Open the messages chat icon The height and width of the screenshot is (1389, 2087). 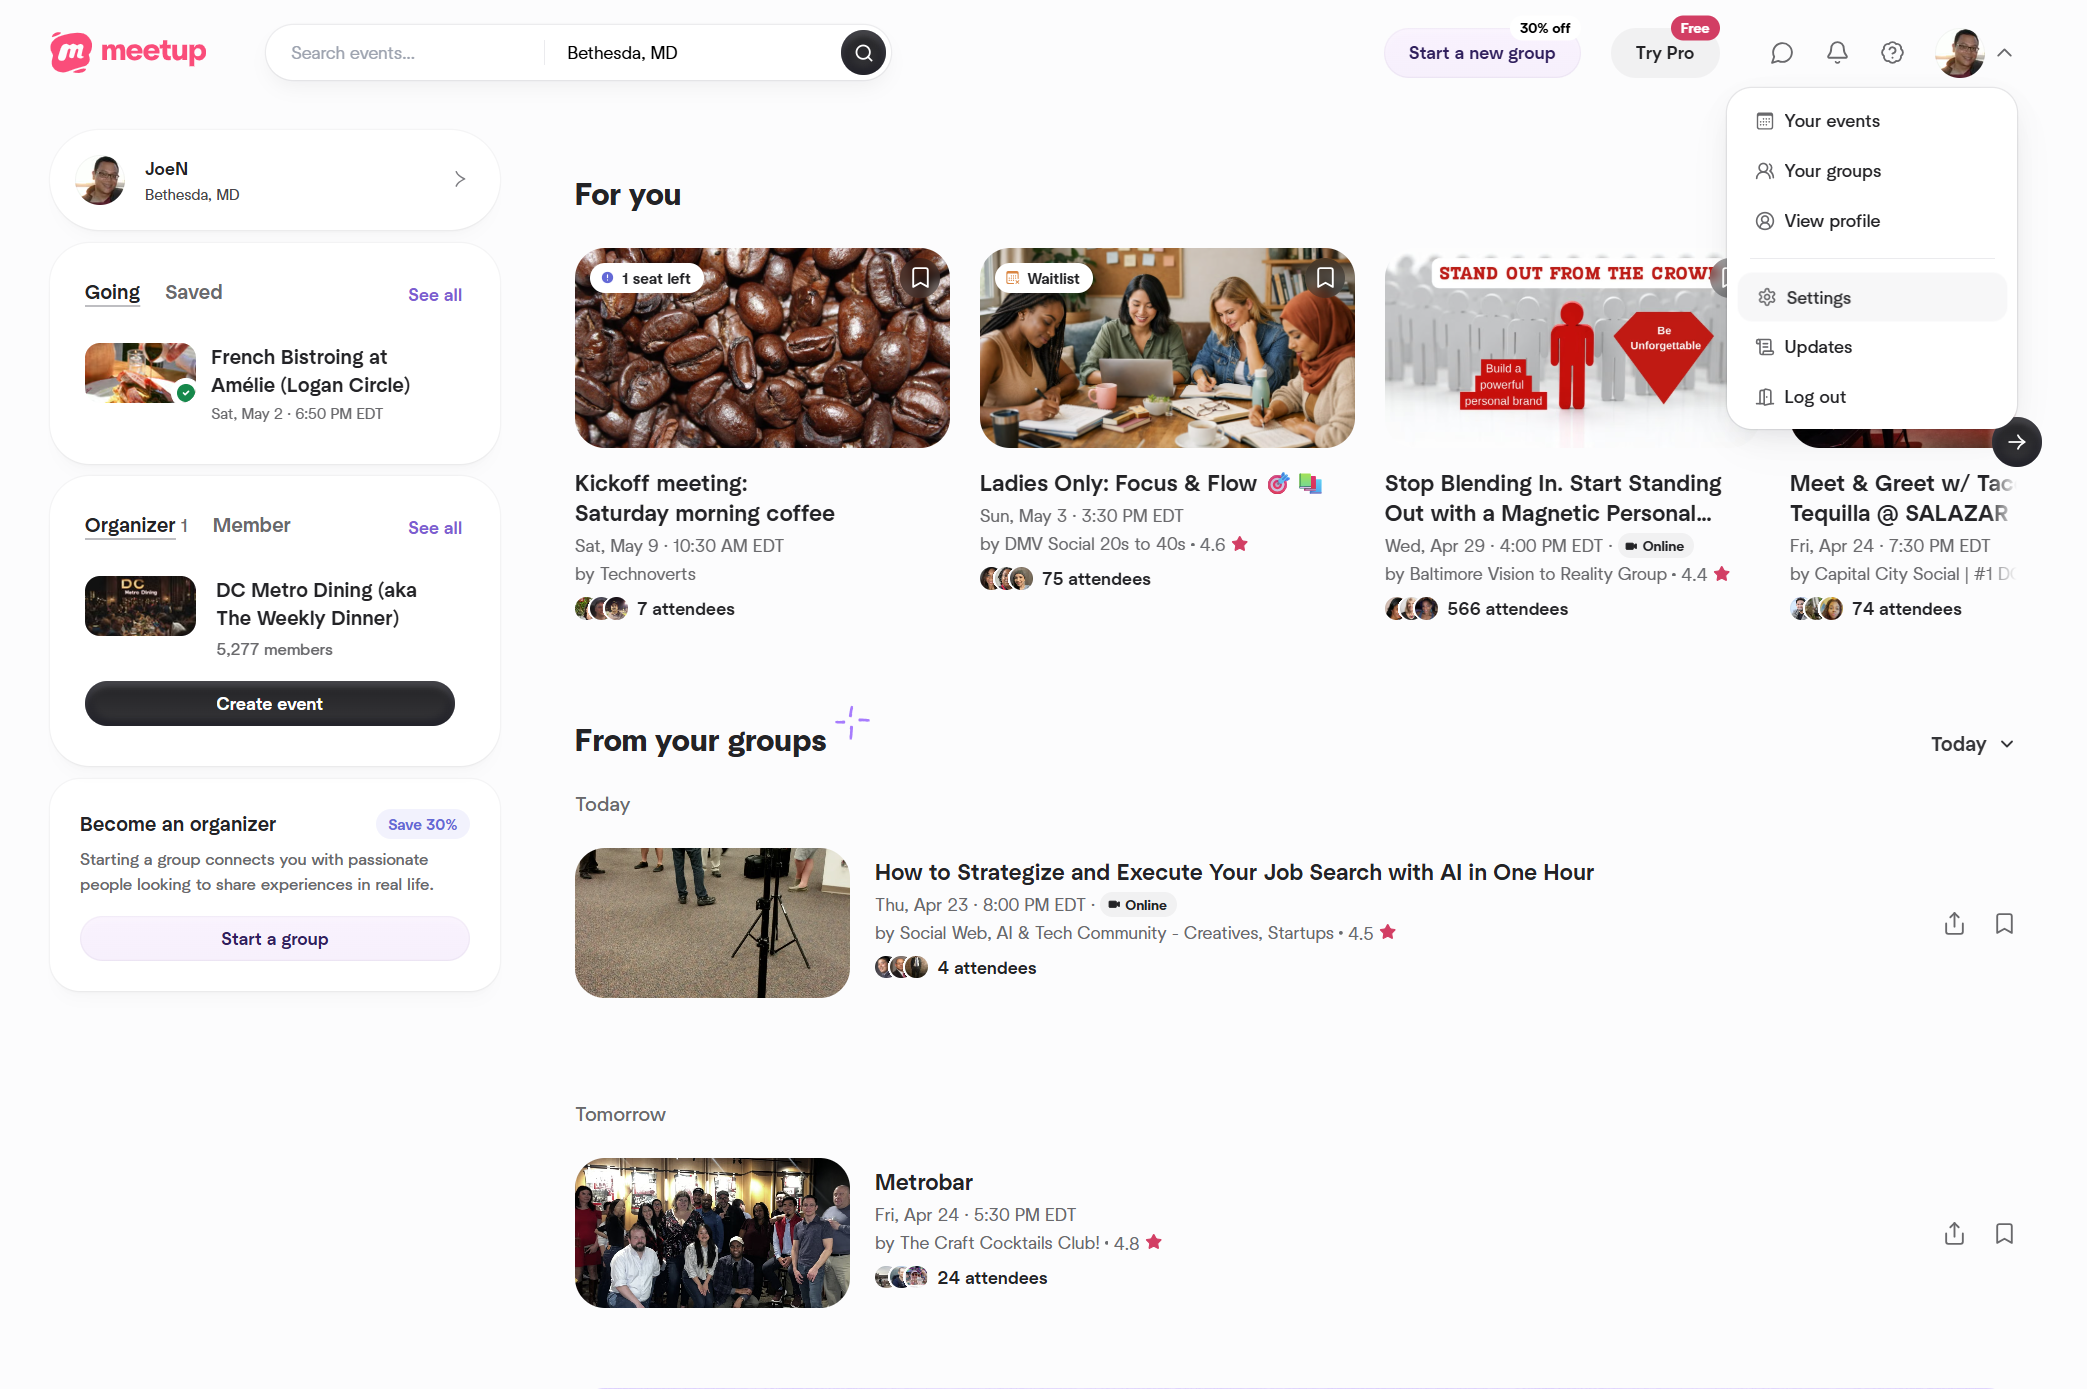coord(1781,53)
